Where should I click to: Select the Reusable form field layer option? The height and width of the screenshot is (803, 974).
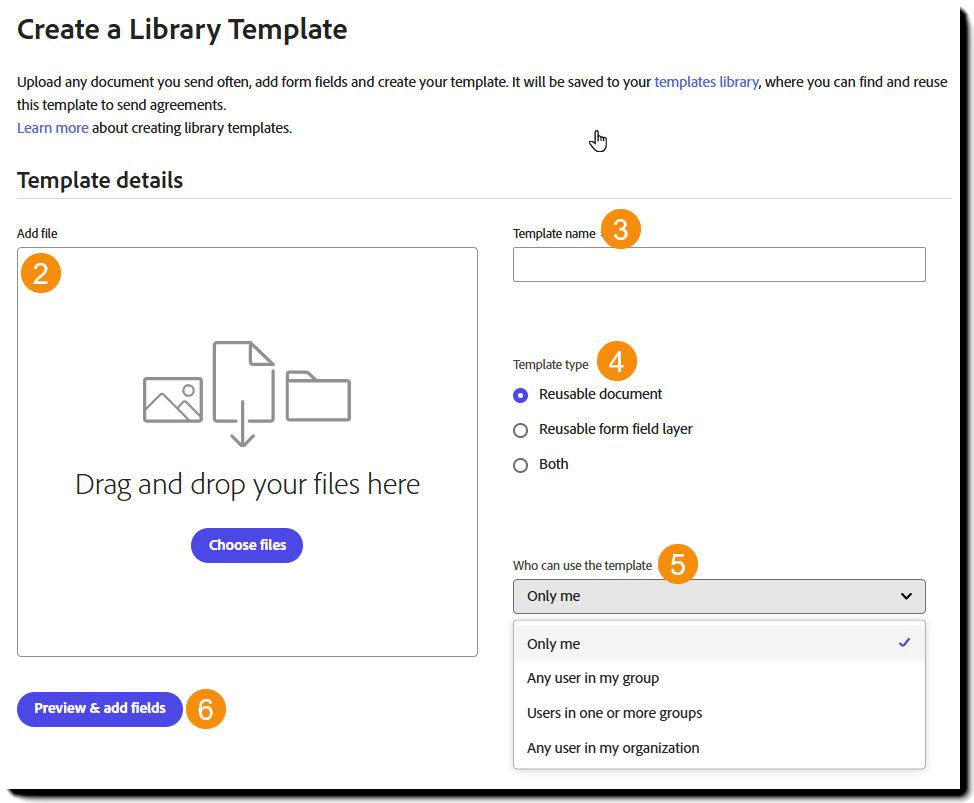click(520, 430)
